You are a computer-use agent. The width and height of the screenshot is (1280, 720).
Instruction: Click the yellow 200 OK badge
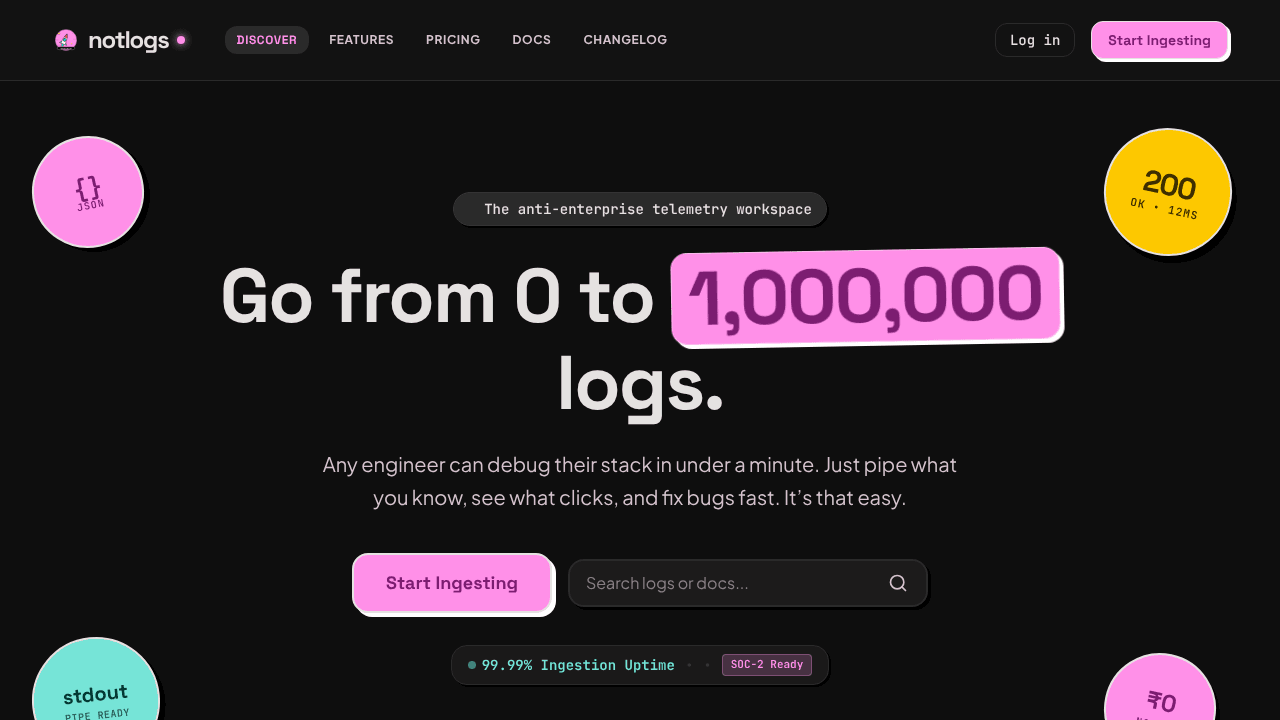click(x=1168, y=192)
